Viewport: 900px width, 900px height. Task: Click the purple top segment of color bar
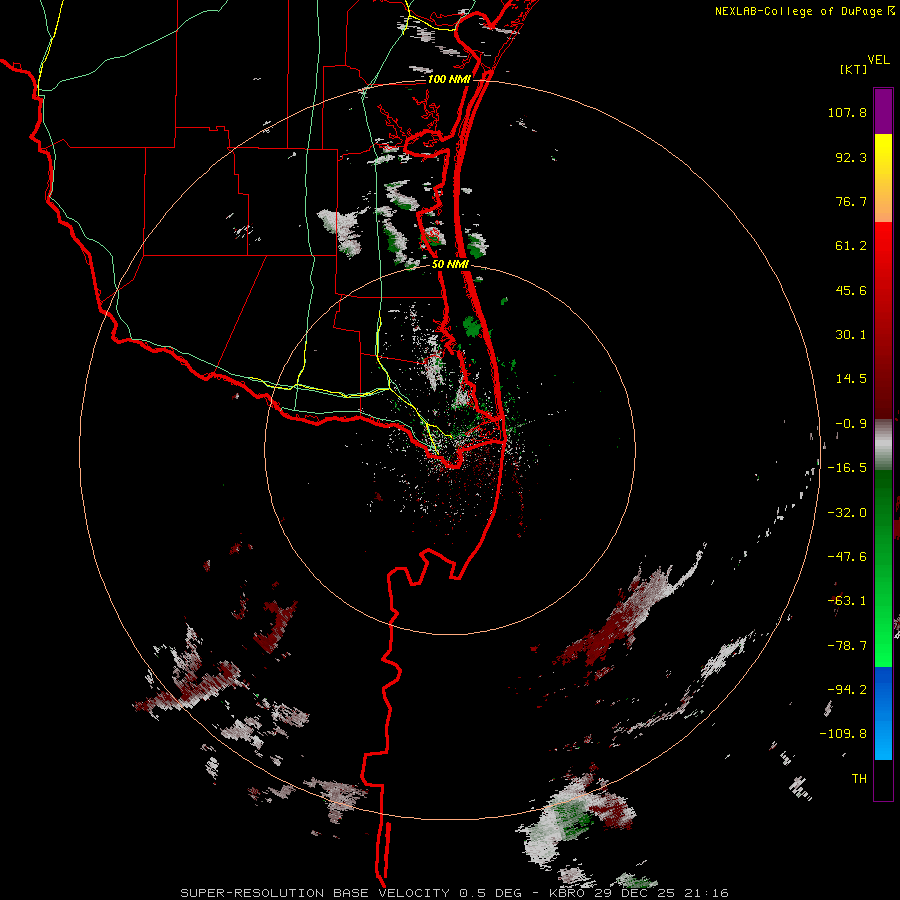883,111
